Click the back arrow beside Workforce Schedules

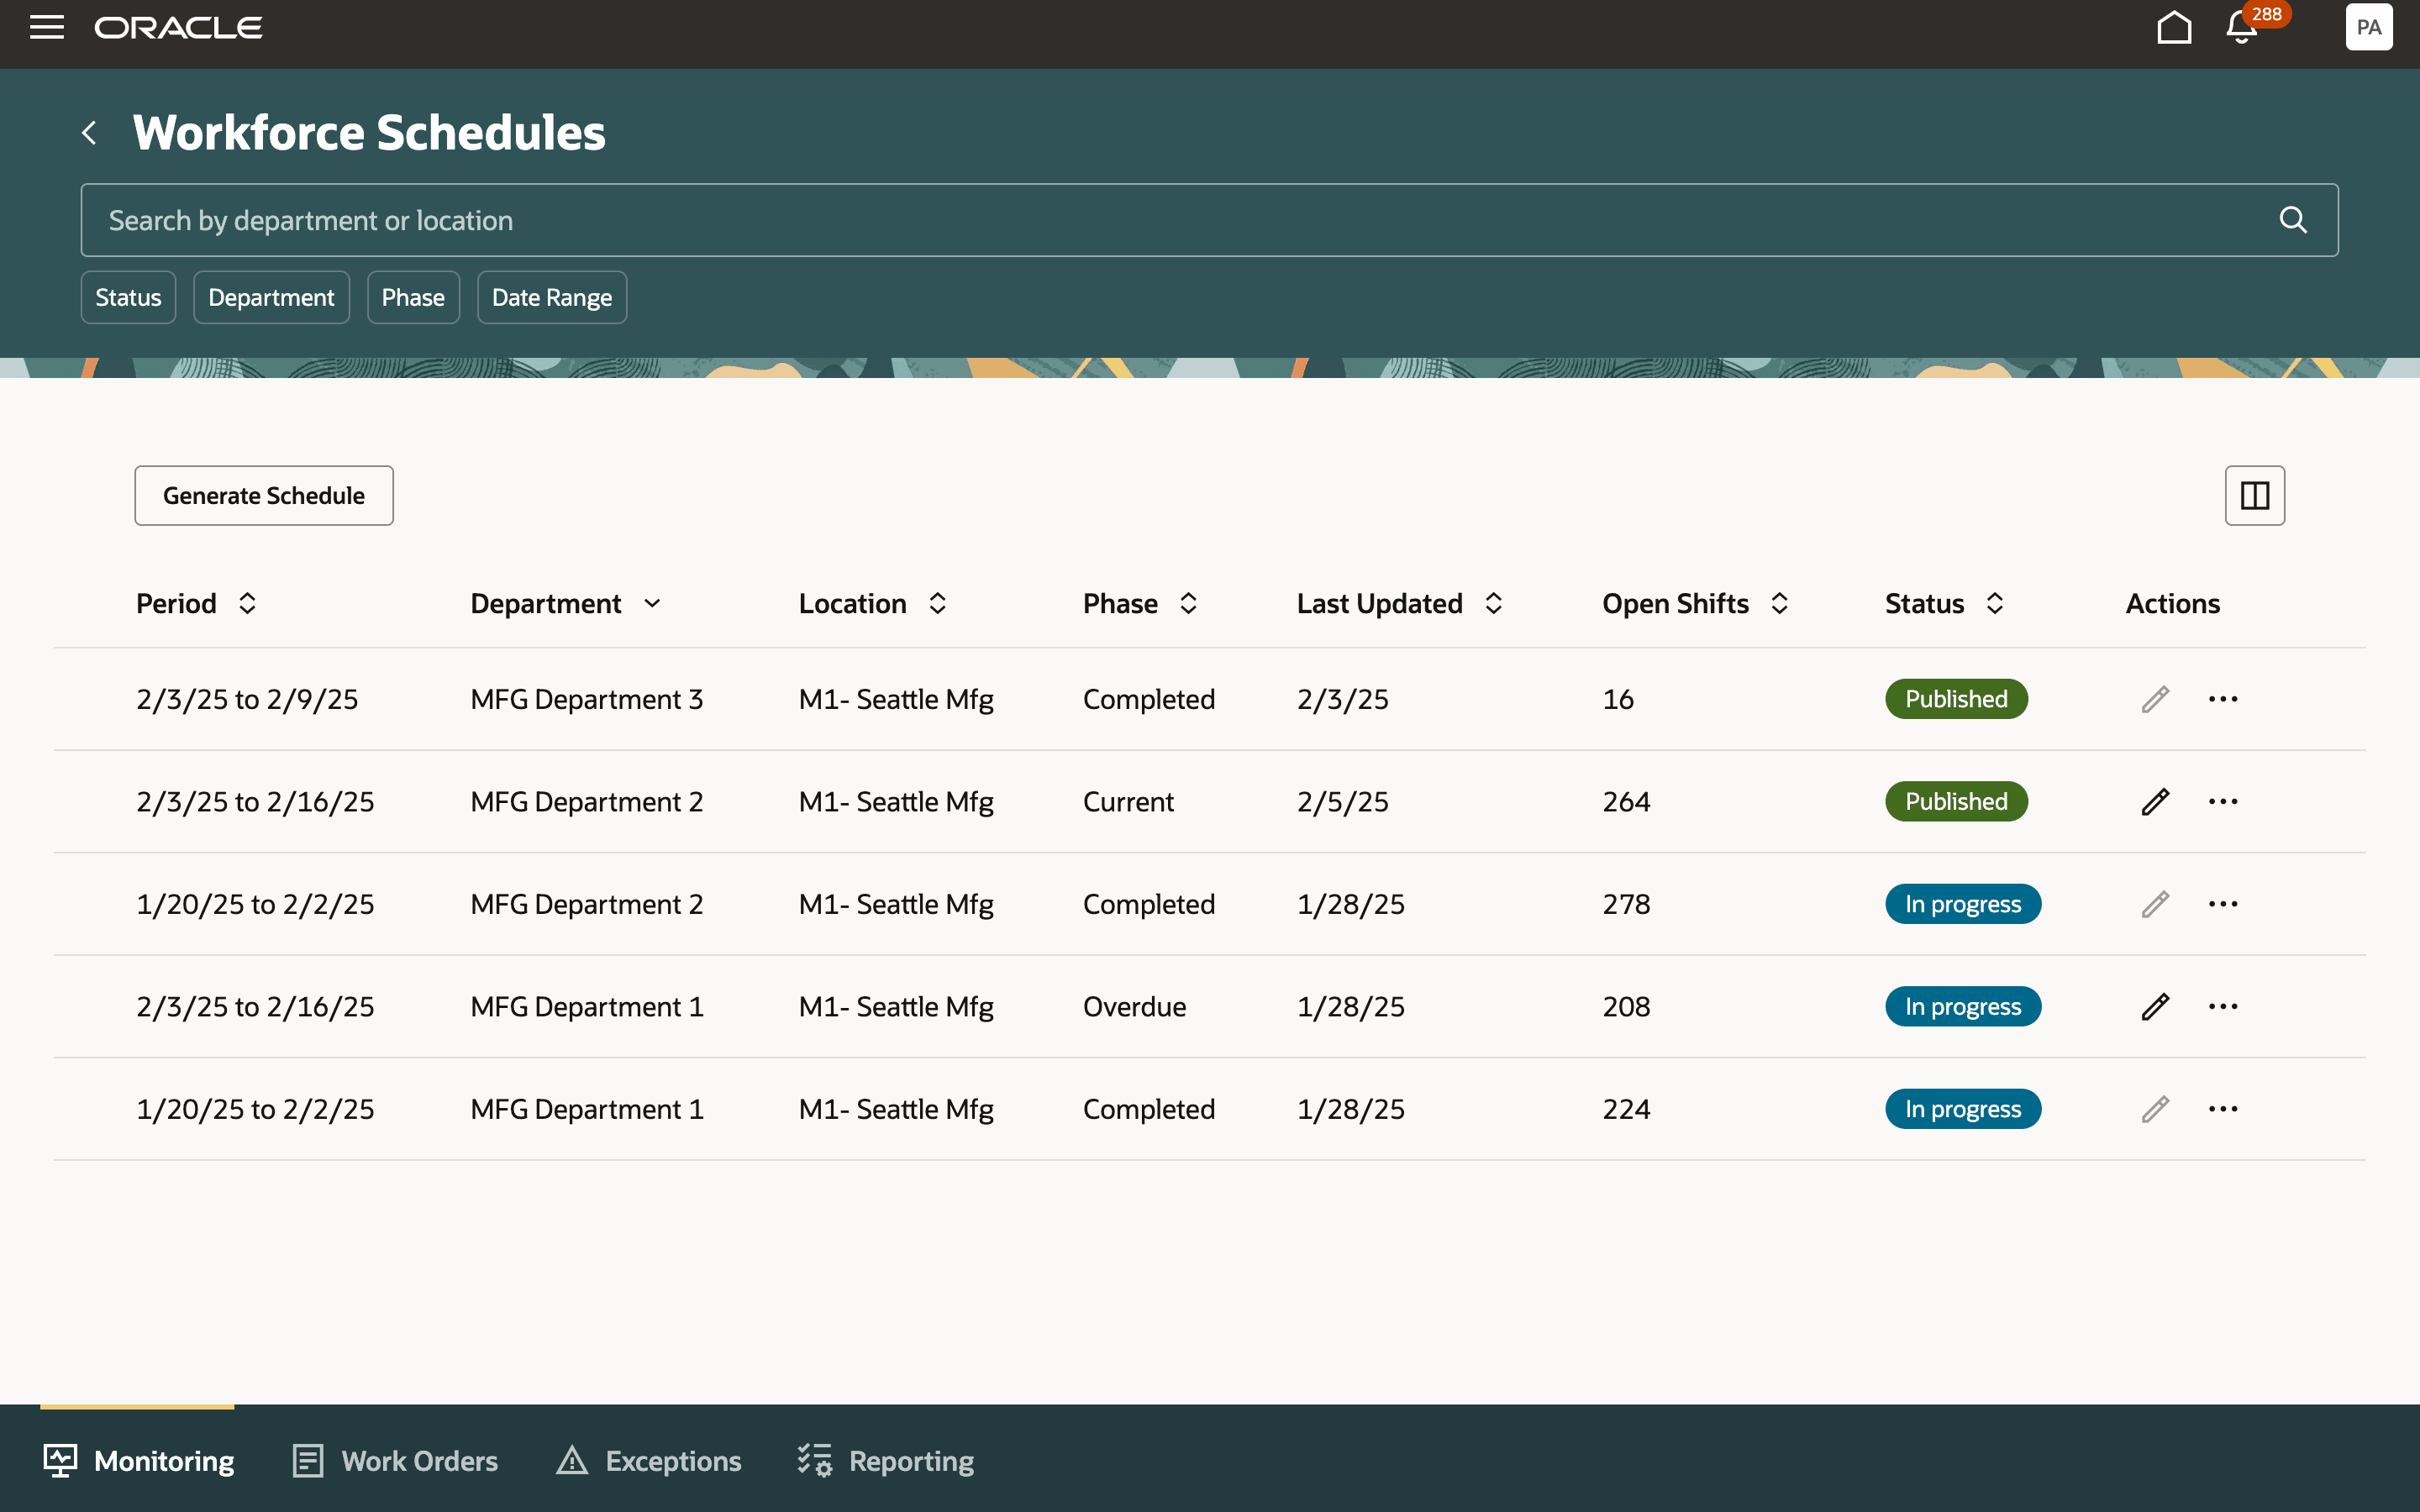(x=90, y=132)
